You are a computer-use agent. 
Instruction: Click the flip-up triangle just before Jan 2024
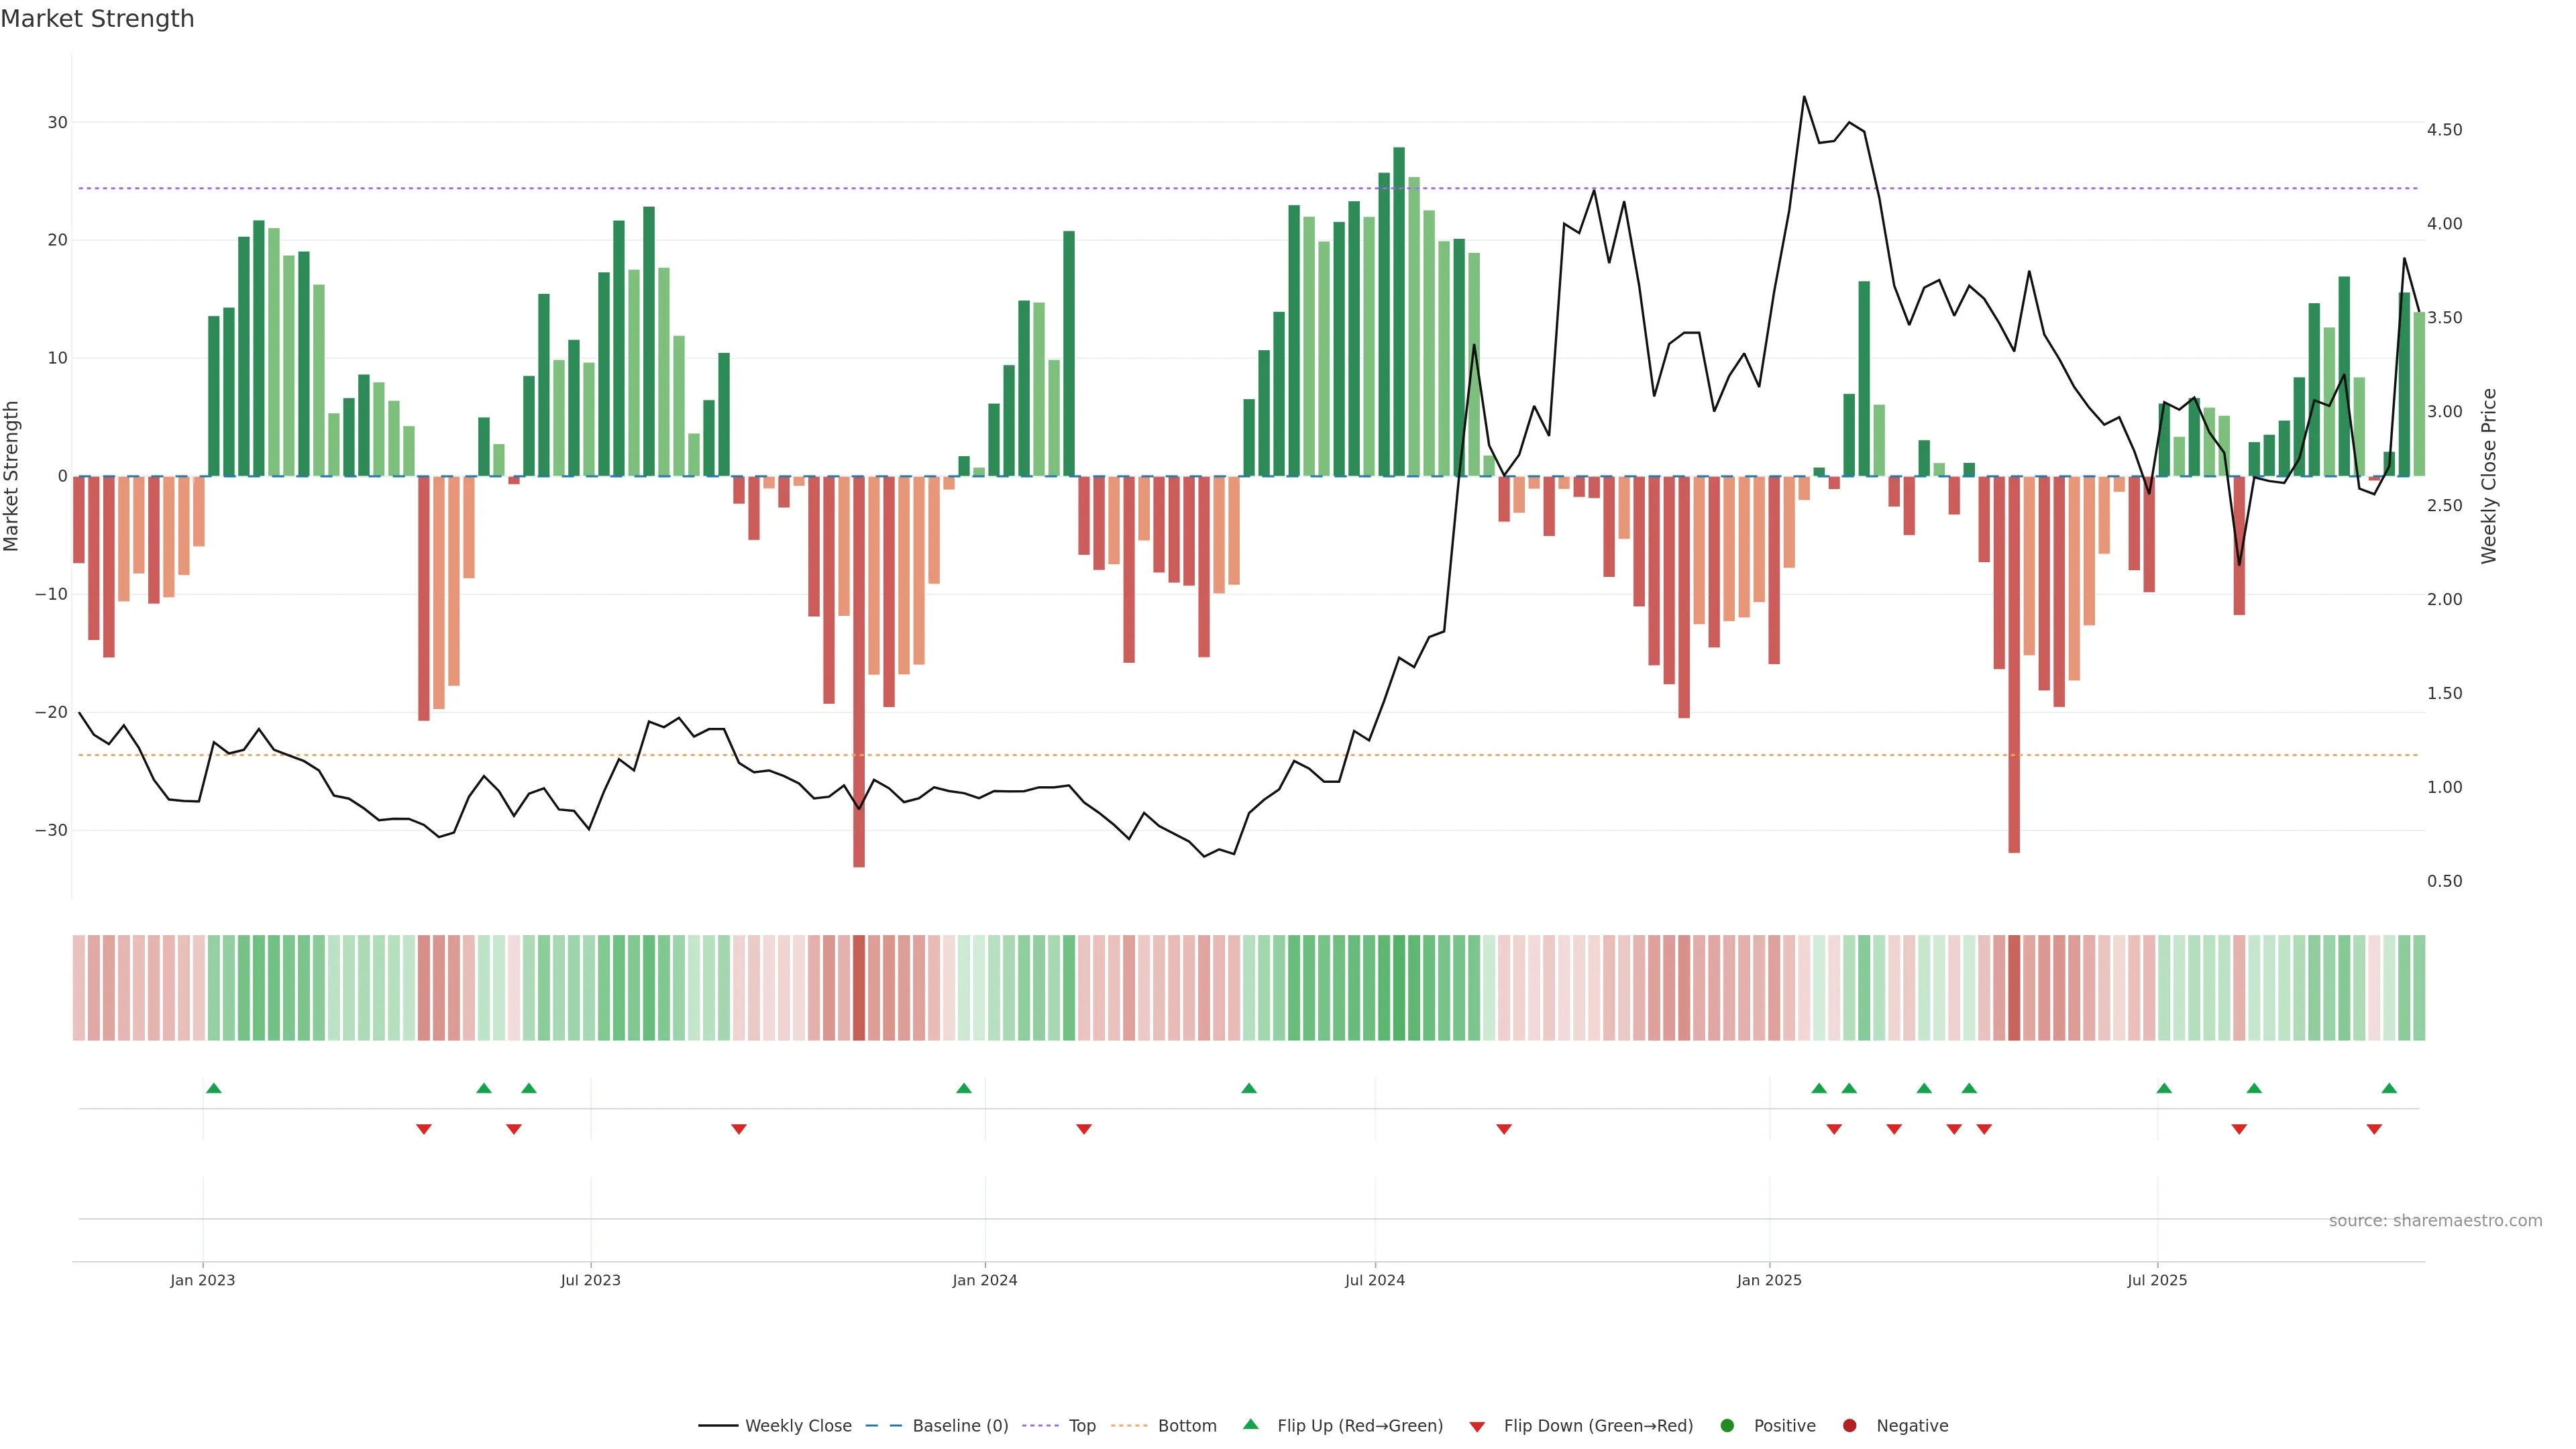964,1088
